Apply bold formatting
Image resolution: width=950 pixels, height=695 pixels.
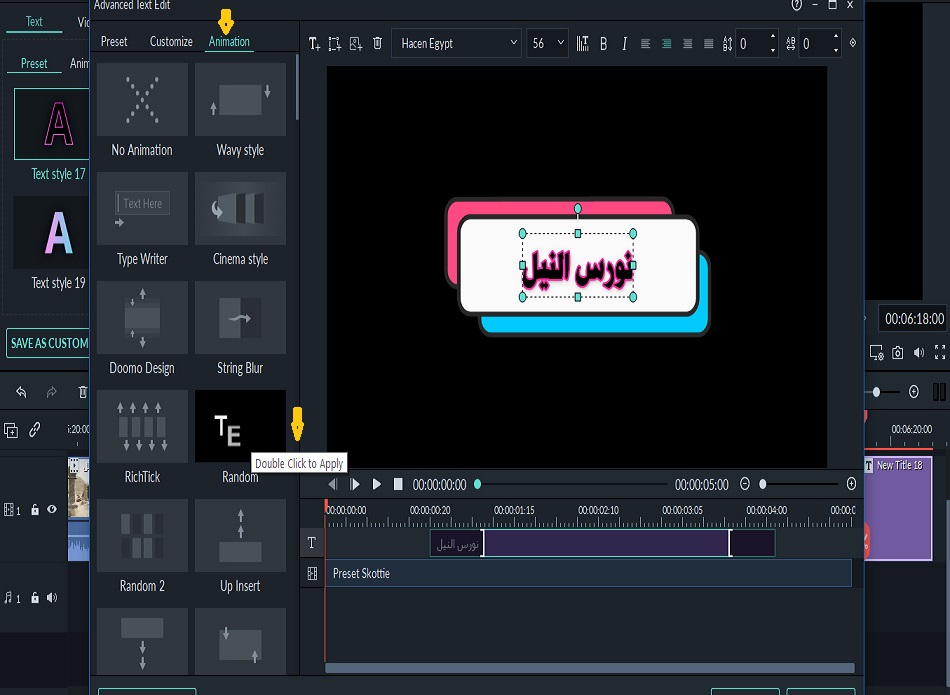603,44
